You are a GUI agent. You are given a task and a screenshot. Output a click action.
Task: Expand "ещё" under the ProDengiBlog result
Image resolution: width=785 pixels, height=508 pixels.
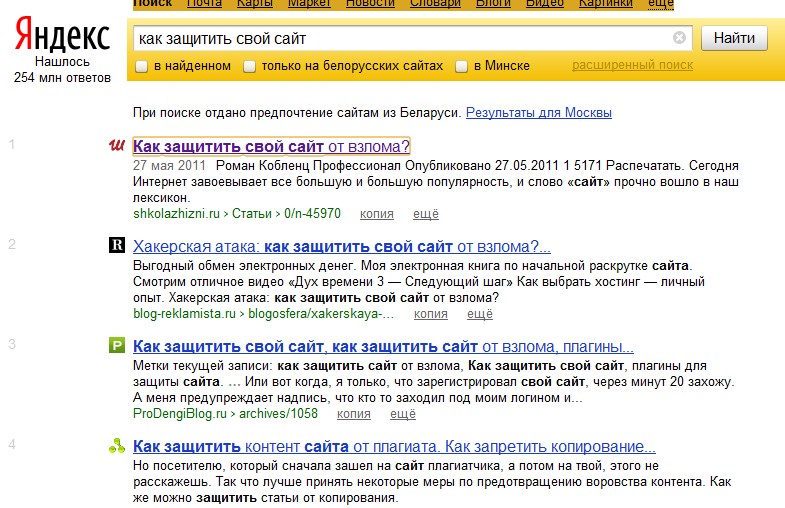pyautogui.click(x=403, y=414)
